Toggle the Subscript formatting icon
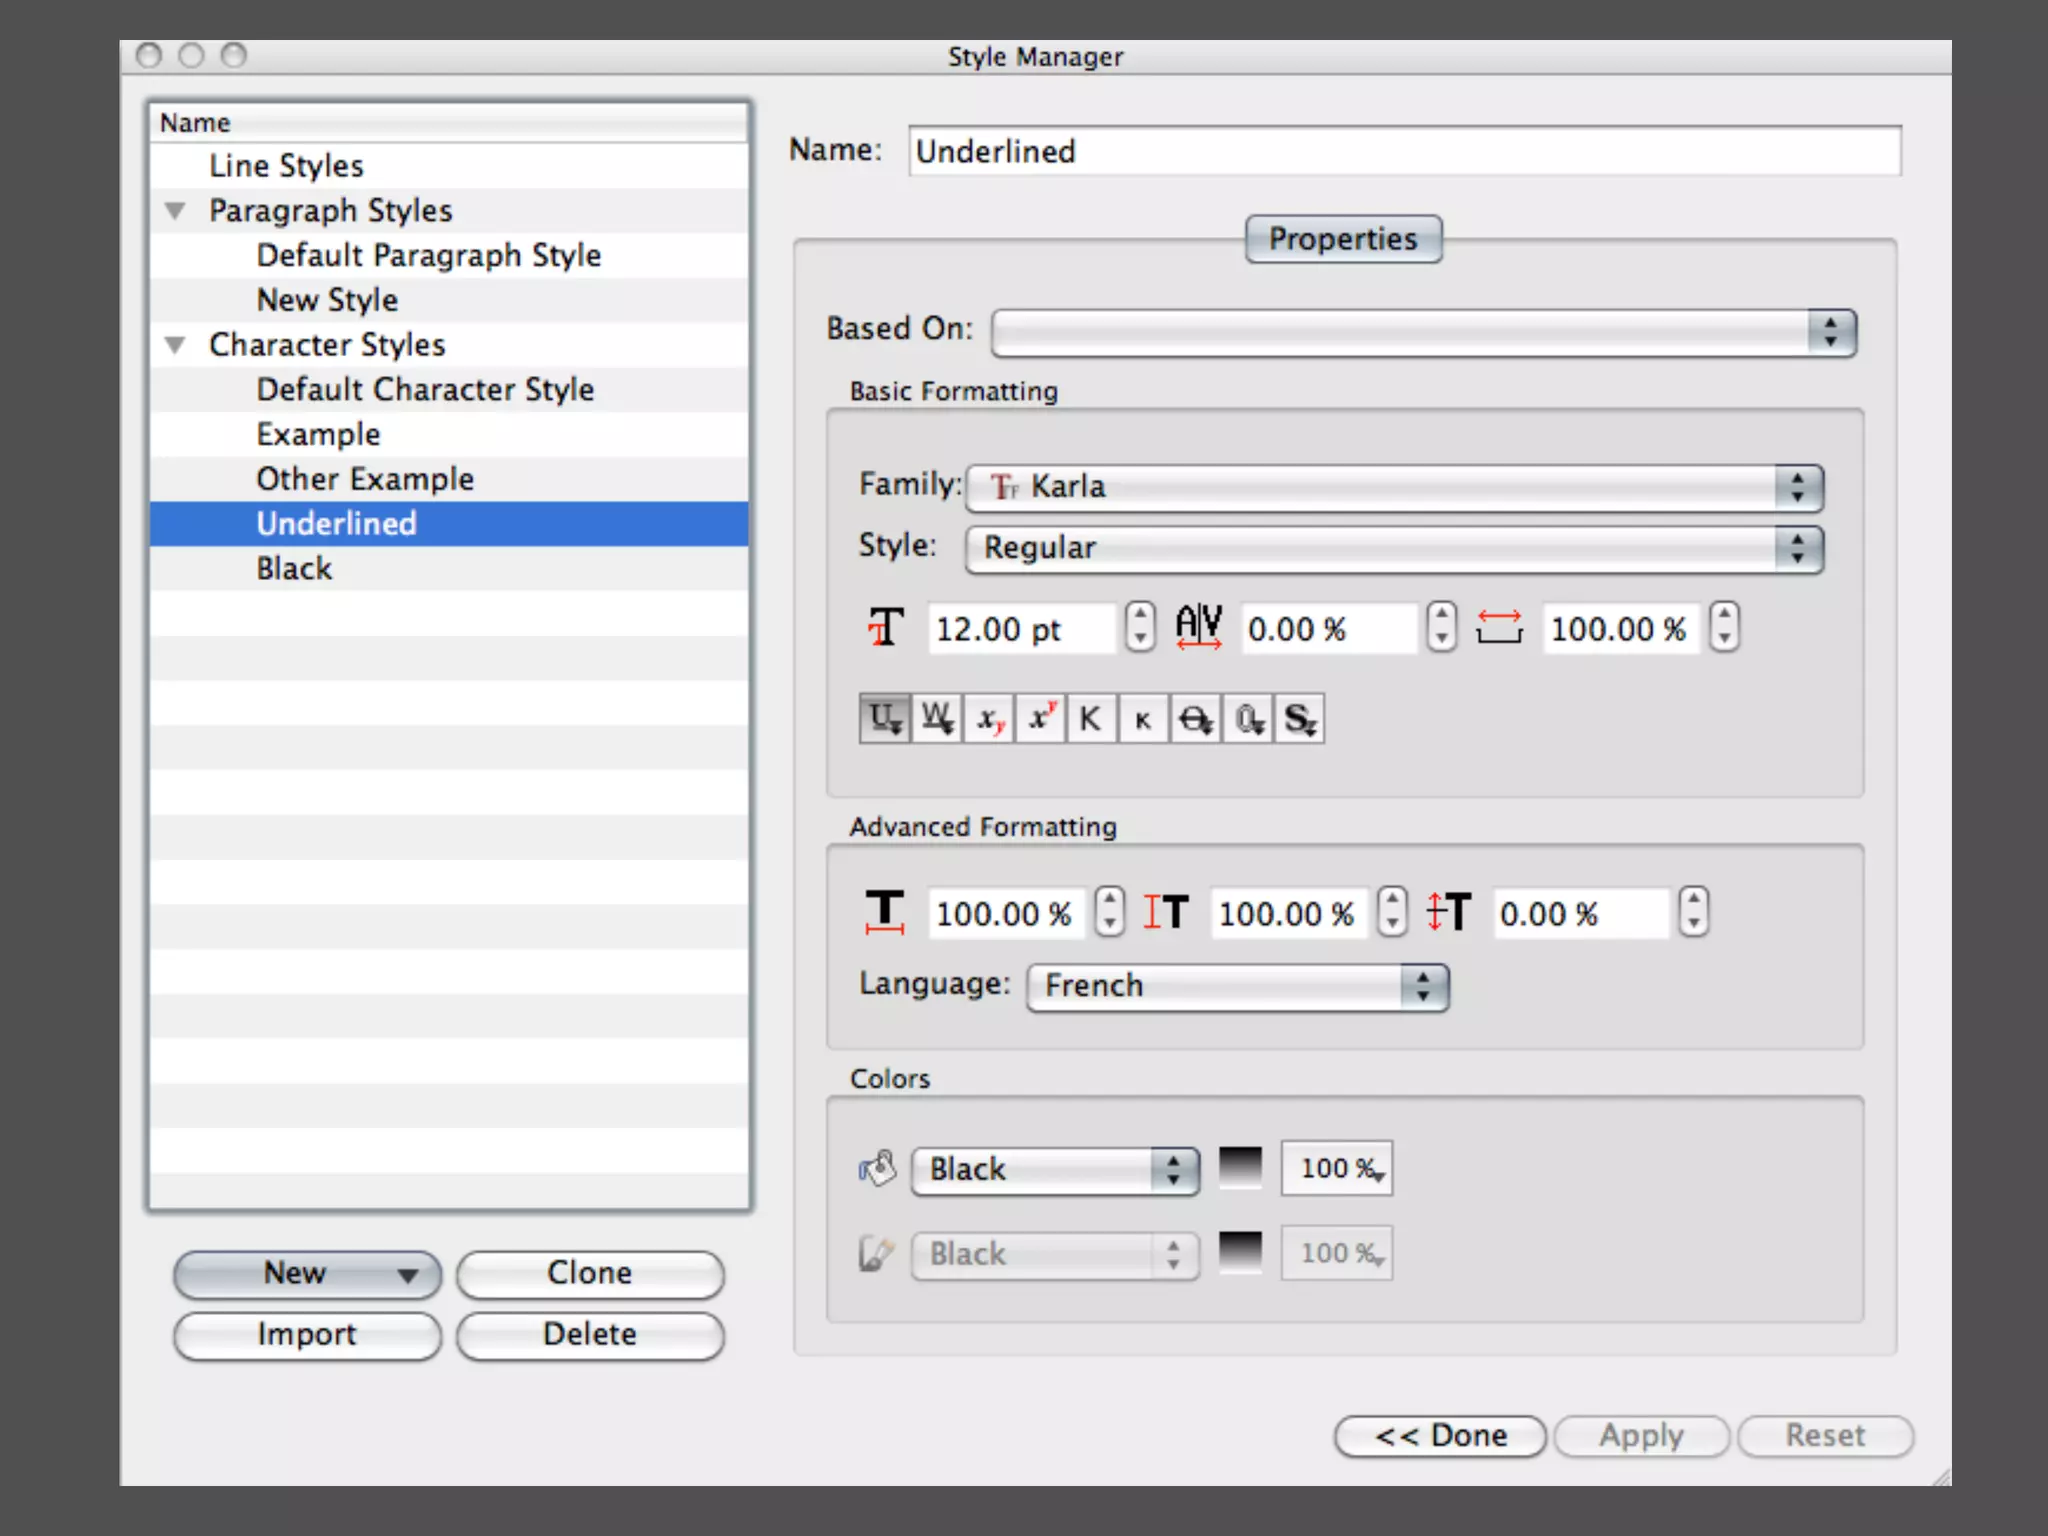This screenshot has width=2048, height=1536. tap(989, 719)
